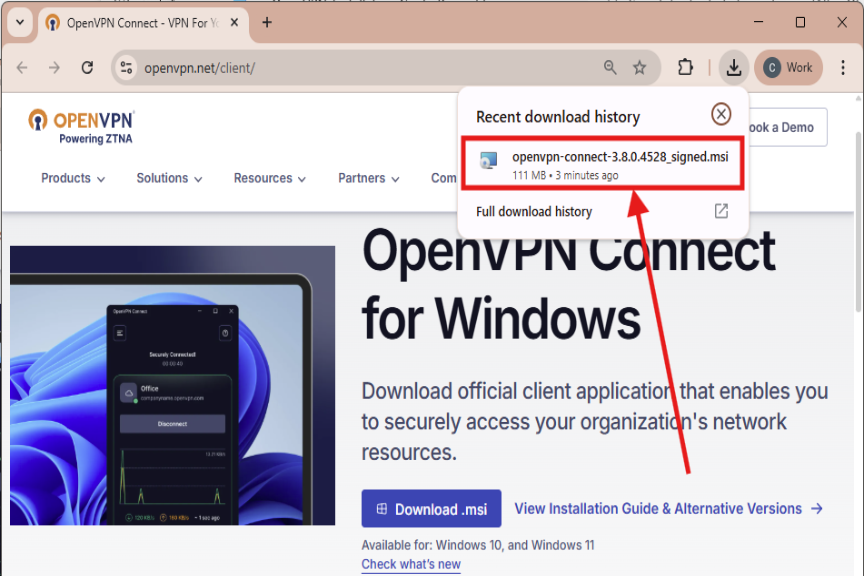Screen dimensions: 864x576
Task: Click the browser back arrow
Action: pos(22,68)
